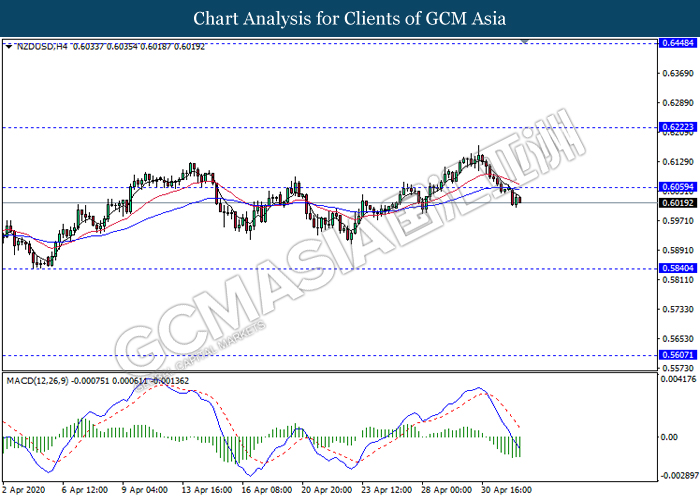Click the chart shift triangle marker at top
The height and width of the screenshot is (500, 700).
[525, 41]
